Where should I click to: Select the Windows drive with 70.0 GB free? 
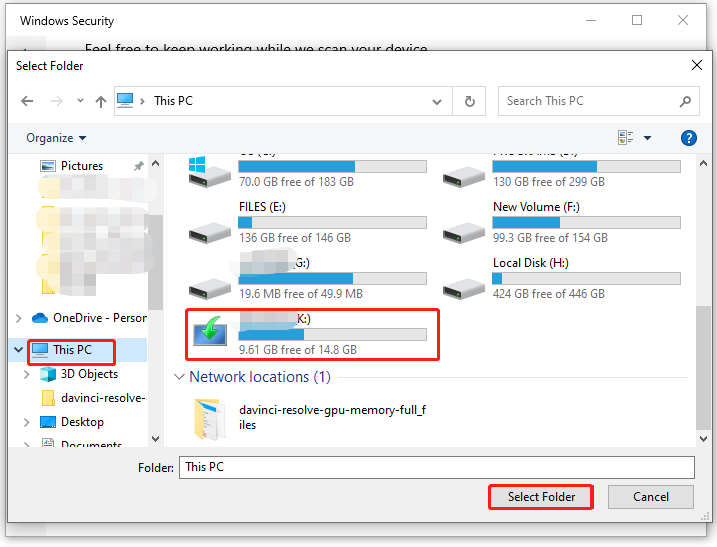click(x=307, y=172)
